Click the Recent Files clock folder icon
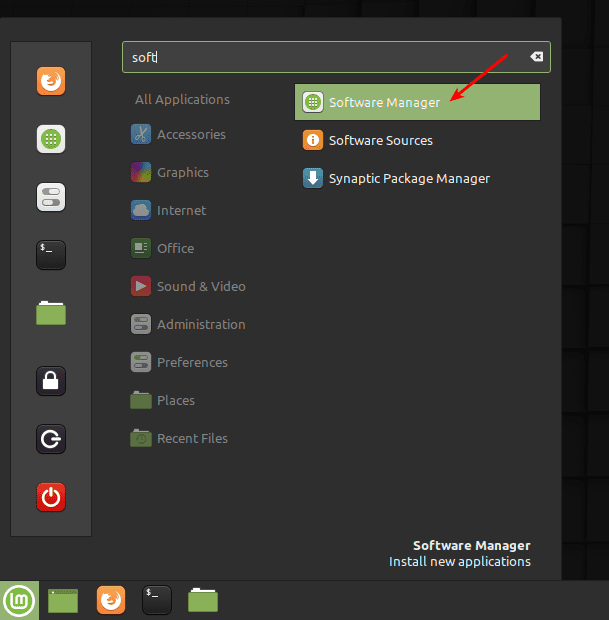Screen dimensions: 609x620 141,438
